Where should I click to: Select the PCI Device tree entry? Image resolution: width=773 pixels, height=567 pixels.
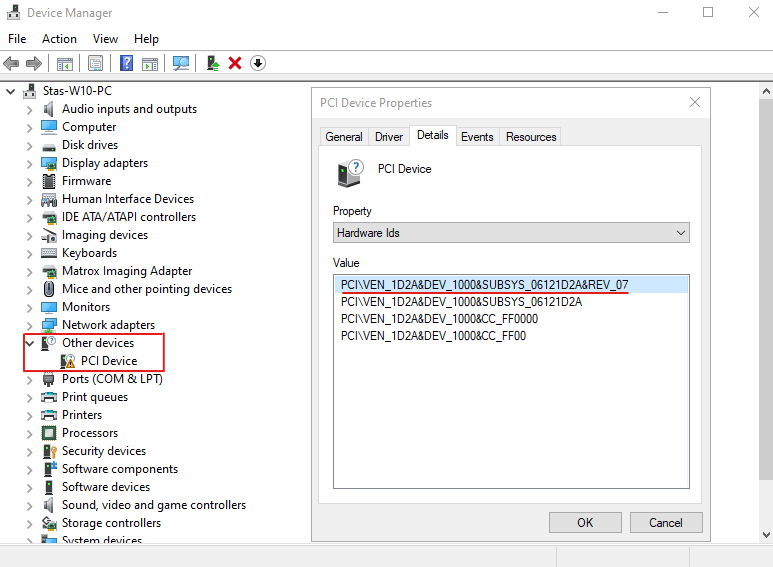[x=108, y=361]
